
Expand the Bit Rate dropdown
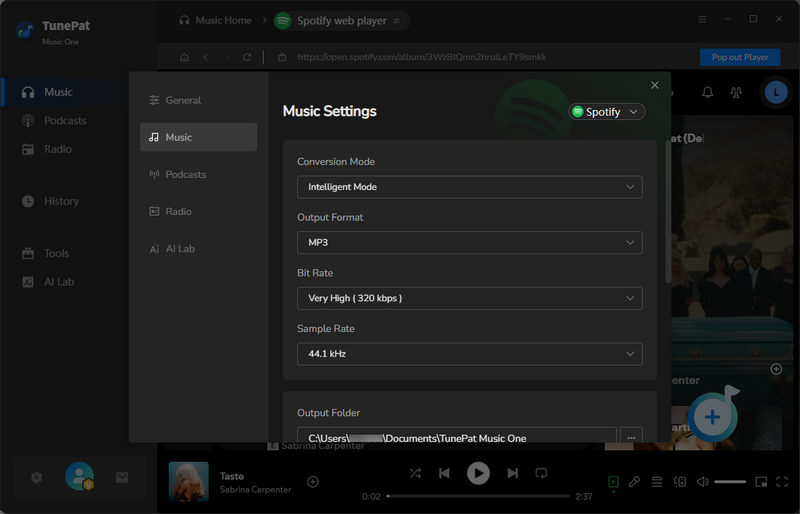click(469, 298)
